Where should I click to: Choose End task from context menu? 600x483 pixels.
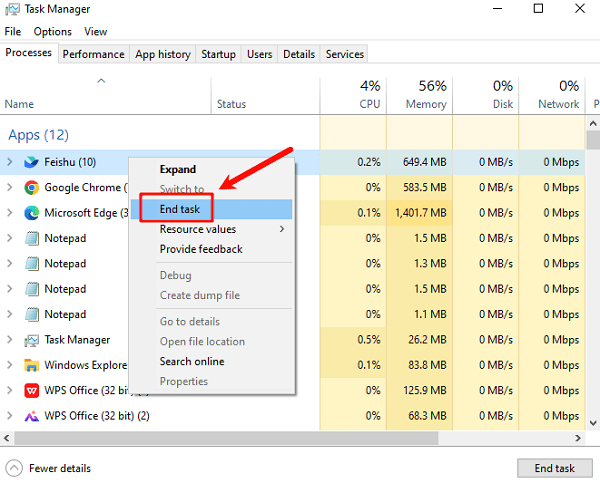[x=180, y=209]
